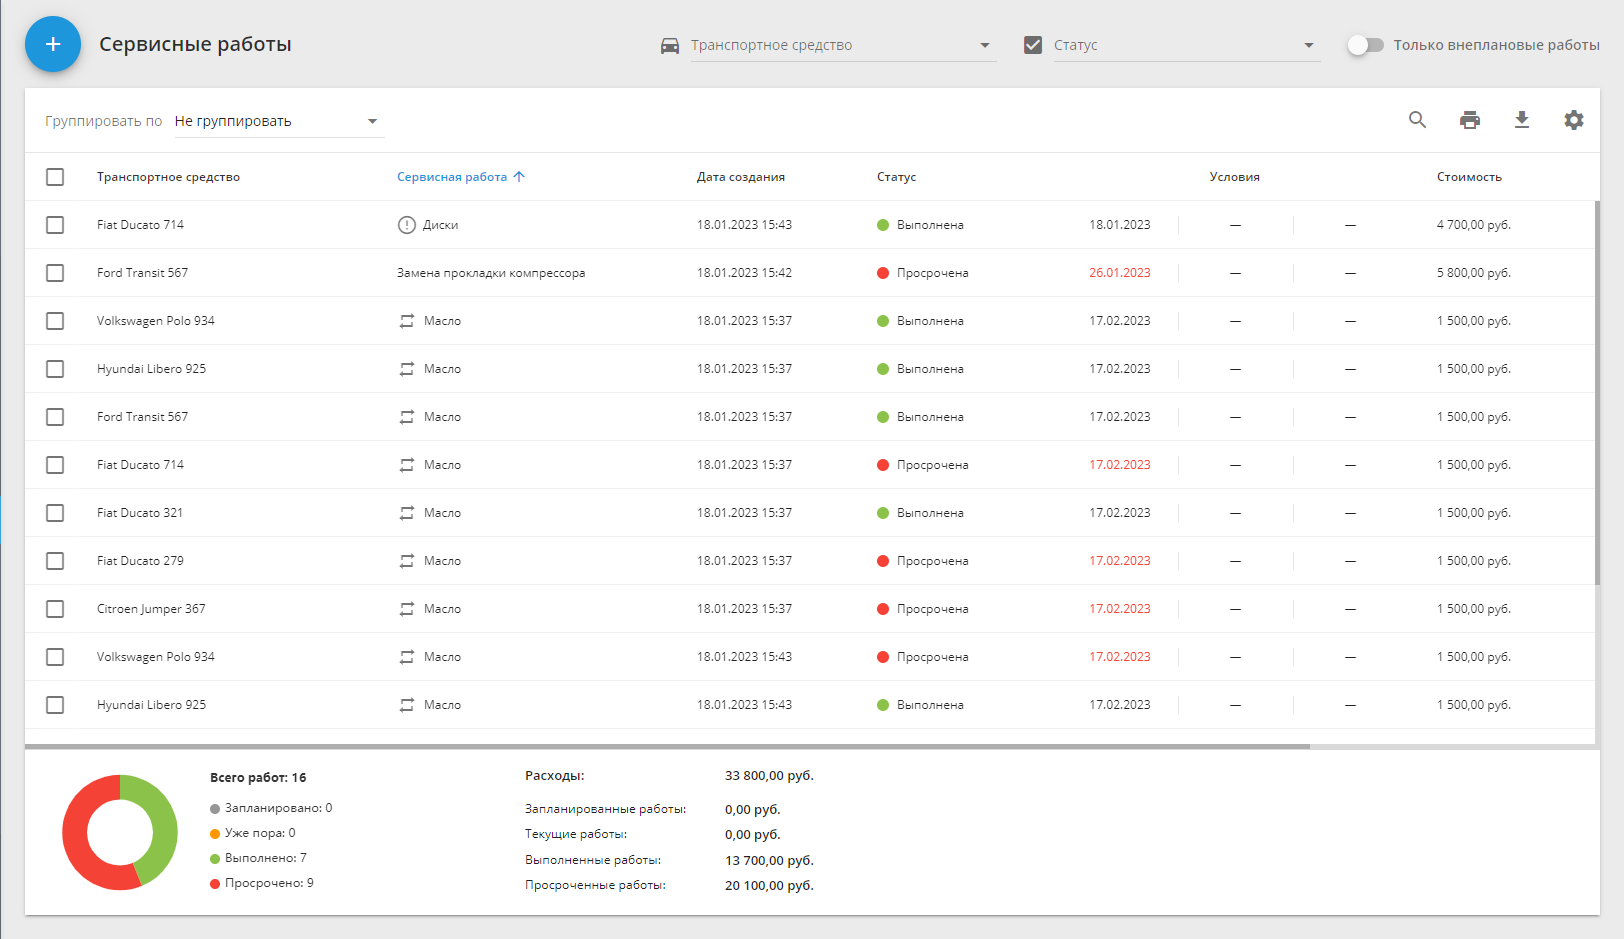Click the warning icon next to Диски
Screen dimensions: 1624x939
[x=407, y=225]
